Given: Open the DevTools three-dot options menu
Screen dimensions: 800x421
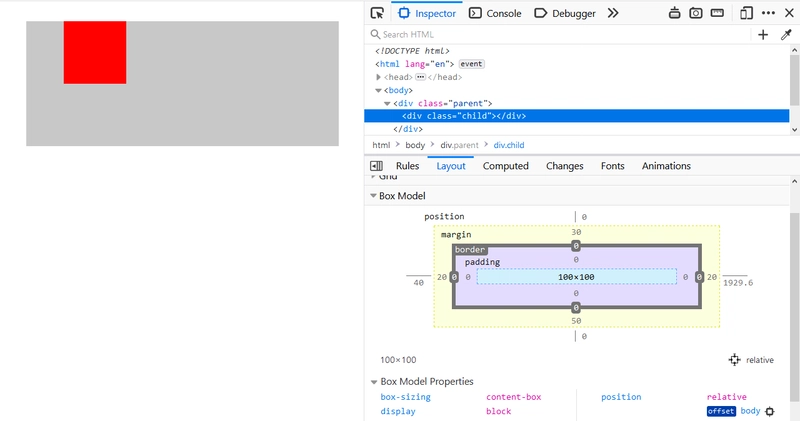Looking at the screenshot, I should coord(768,13).
